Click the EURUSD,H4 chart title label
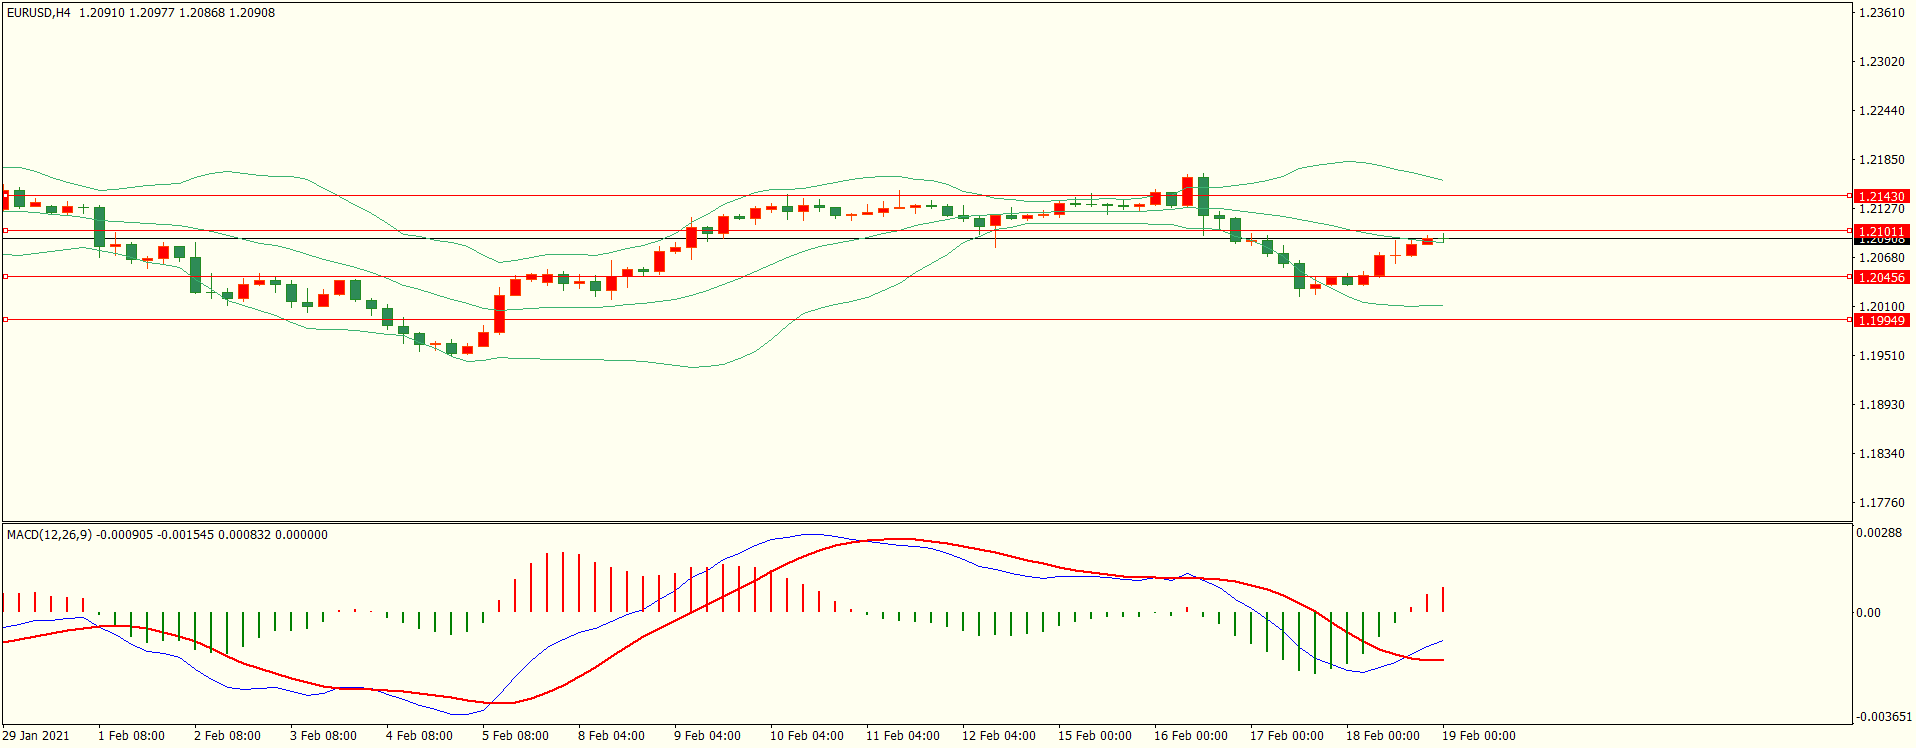 pyautogui.click(x=39, y=13)
